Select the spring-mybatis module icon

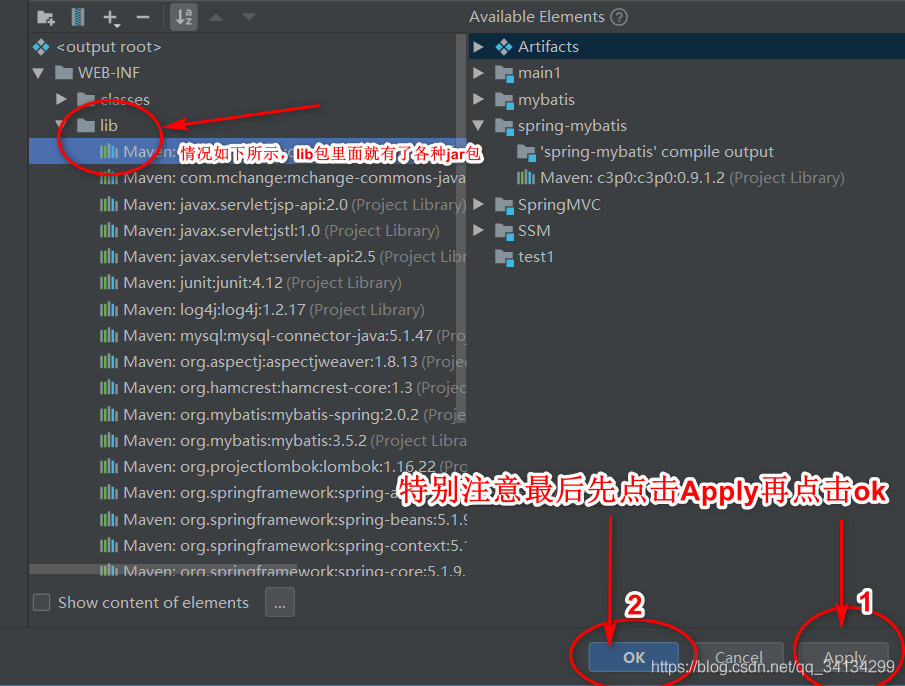click(504, 126)
